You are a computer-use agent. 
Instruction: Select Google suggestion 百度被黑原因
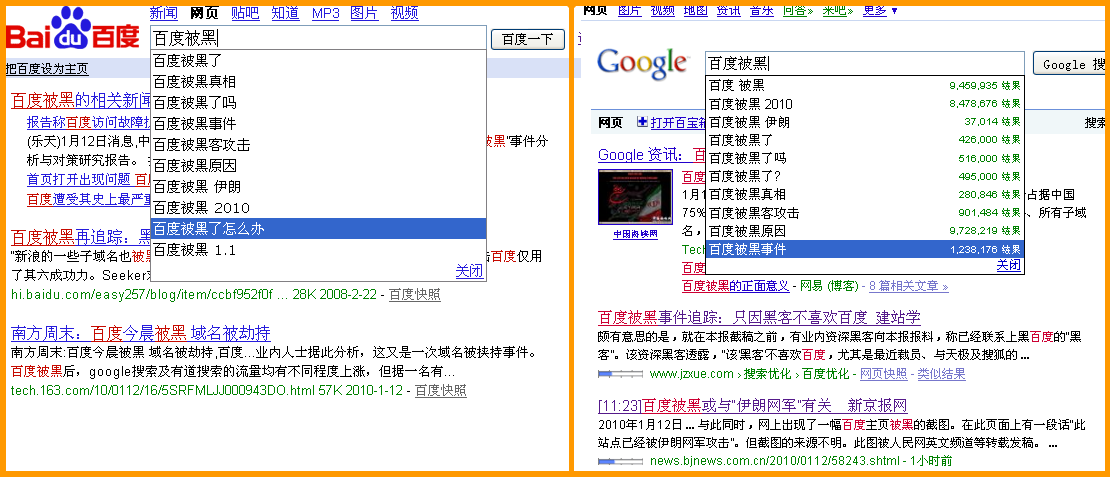pyautogui.click(x=864, y=231)
